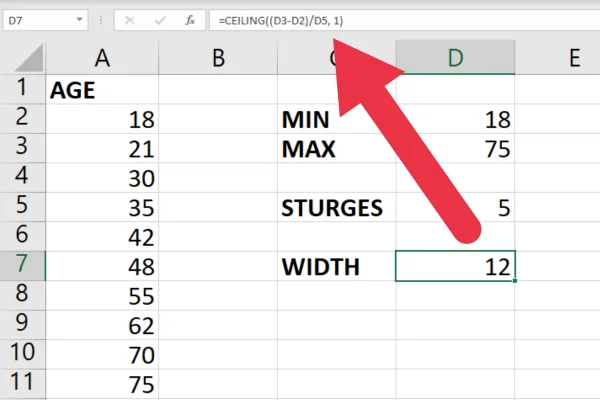Screen dimensions: 600x400
Task: Select row 4 header
Action: (22, 177)
